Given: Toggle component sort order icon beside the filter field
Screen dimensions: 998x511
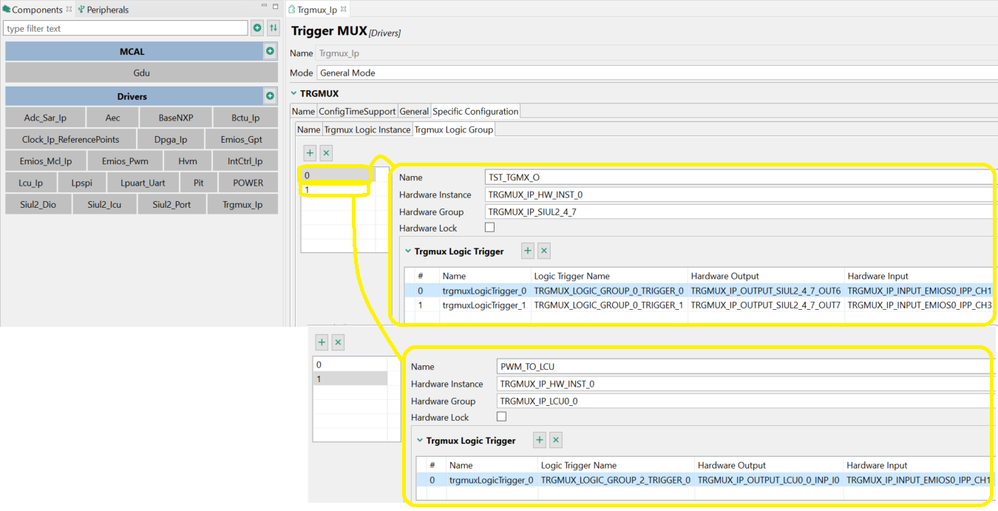Looking at the screenshot, I should [273, 28].
